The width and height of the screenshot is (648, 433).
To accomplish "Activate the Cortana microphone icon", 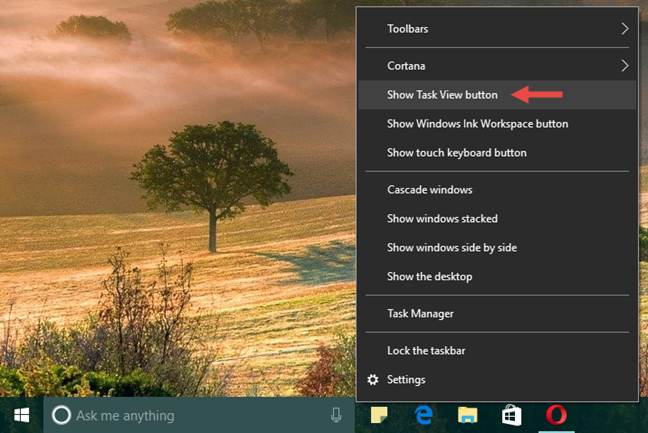I will tap(336, 415).
